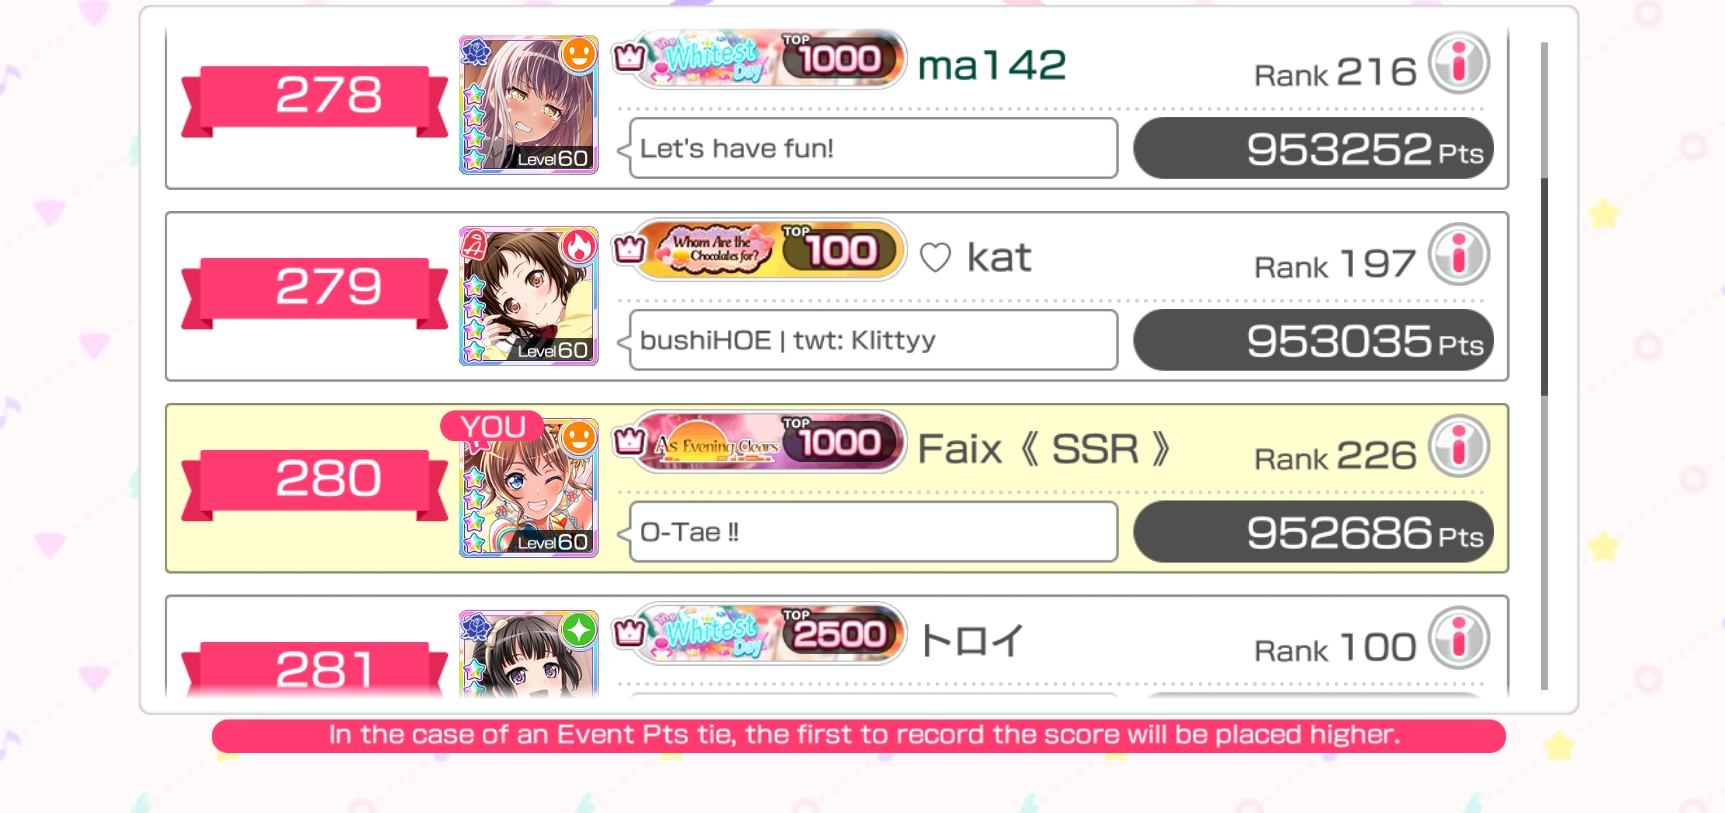Click the O-Tae comment box
The height and width of the screenshot is (813, 1725).
click(872, 532)
